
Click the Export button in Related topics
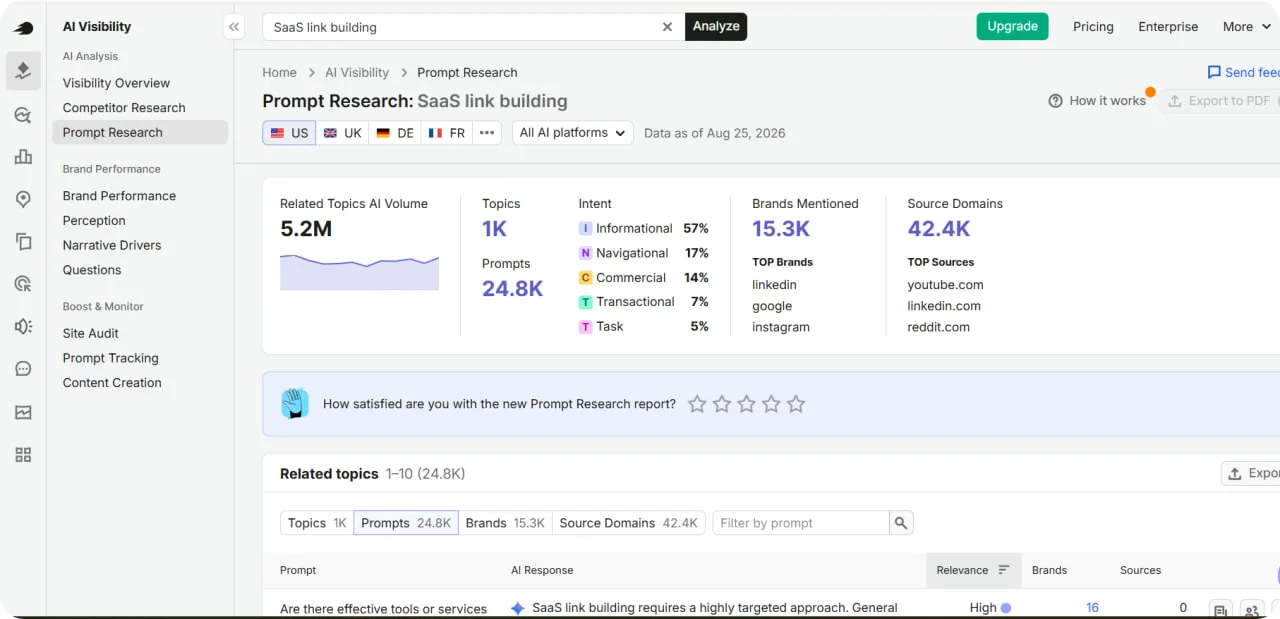(1251, 473)
